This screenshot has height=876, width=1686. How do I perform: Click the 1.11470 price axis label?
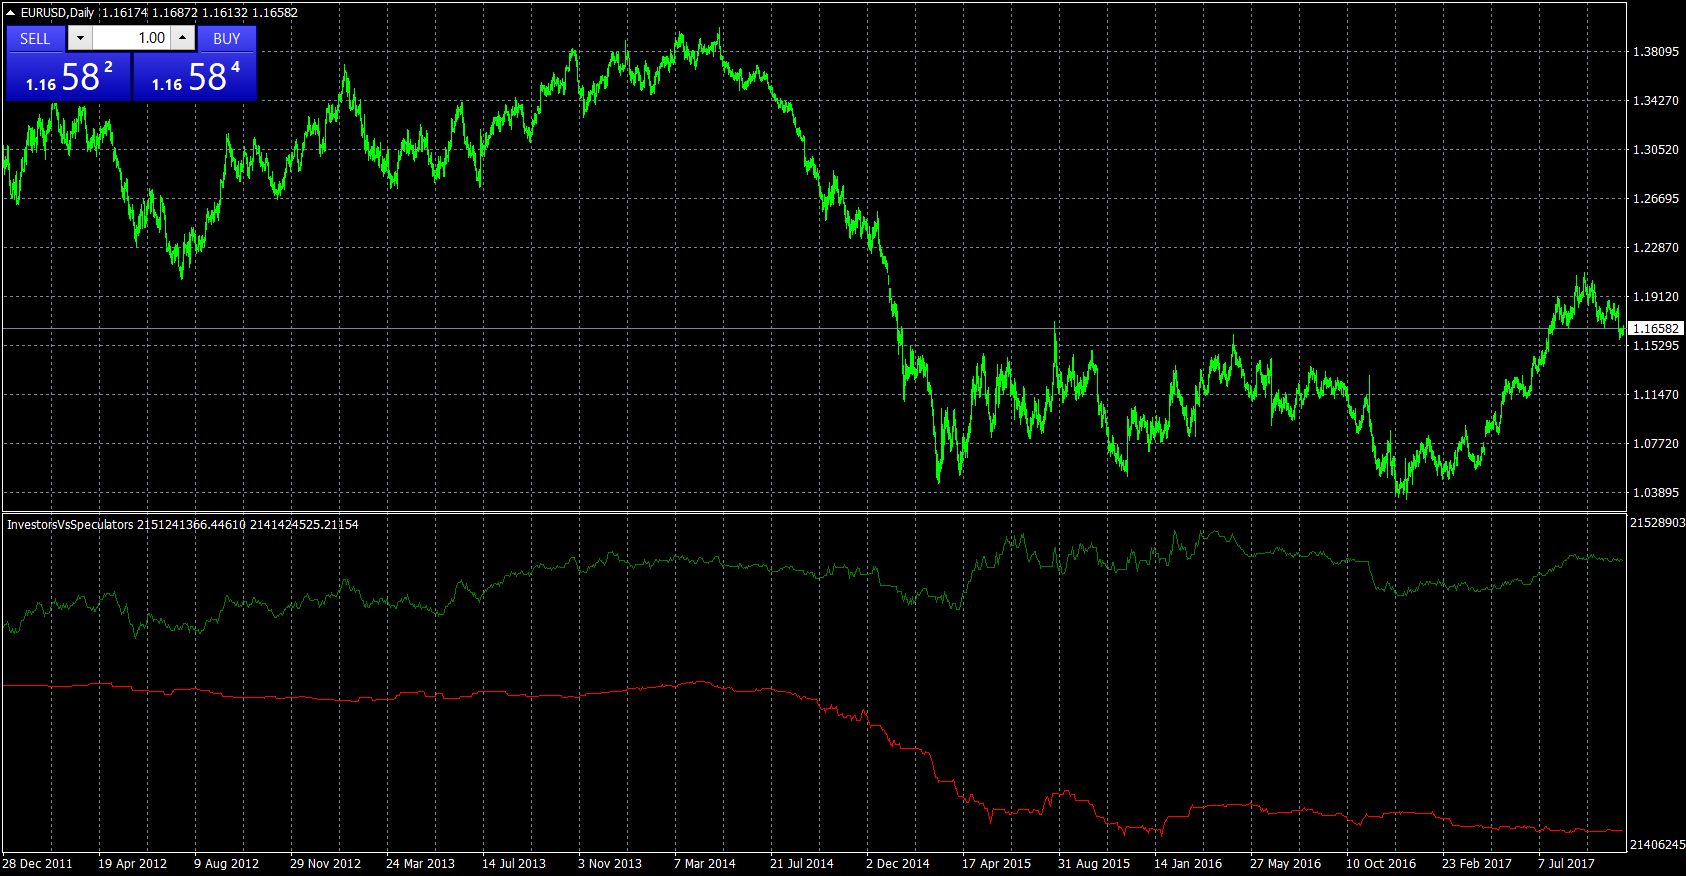coord(1655,394)
